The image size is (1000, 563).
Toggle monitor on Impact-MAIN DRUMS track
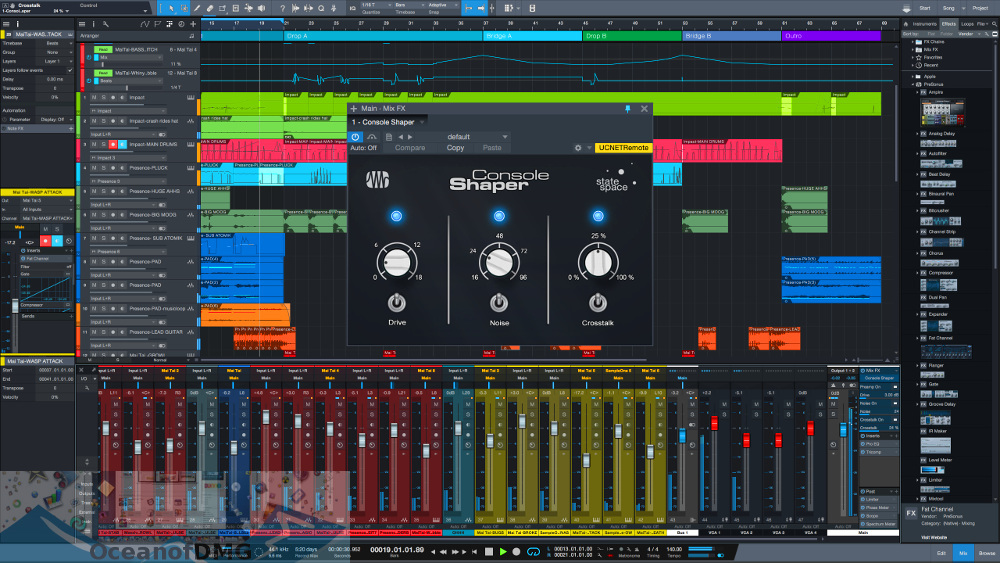click(122, 145)
